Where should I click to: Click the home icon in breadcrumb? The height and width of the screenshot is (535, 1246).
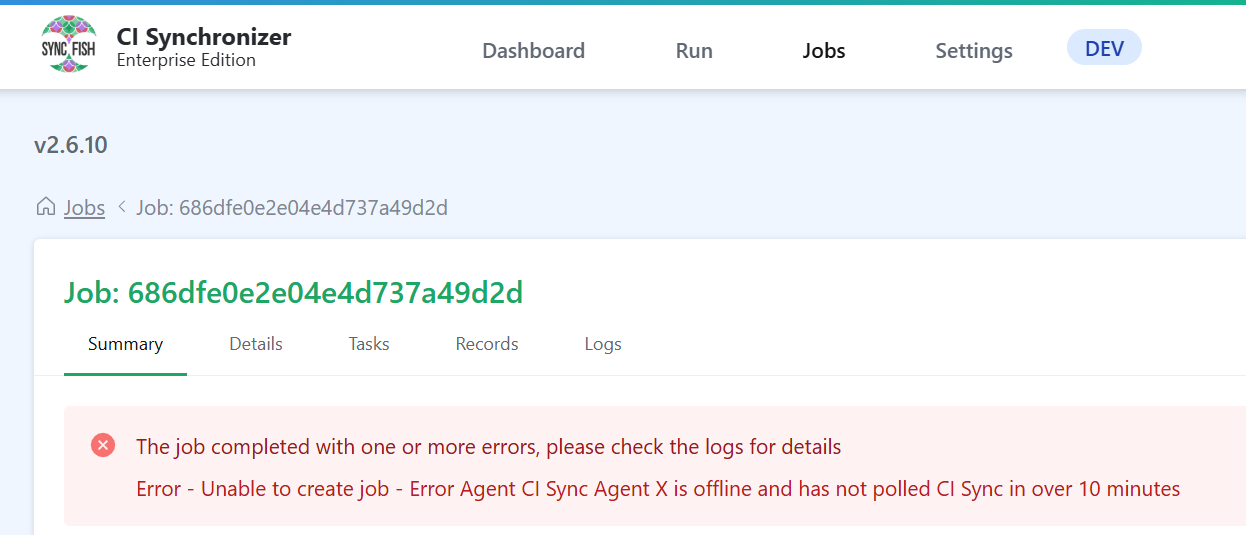[x=45, y=207]
